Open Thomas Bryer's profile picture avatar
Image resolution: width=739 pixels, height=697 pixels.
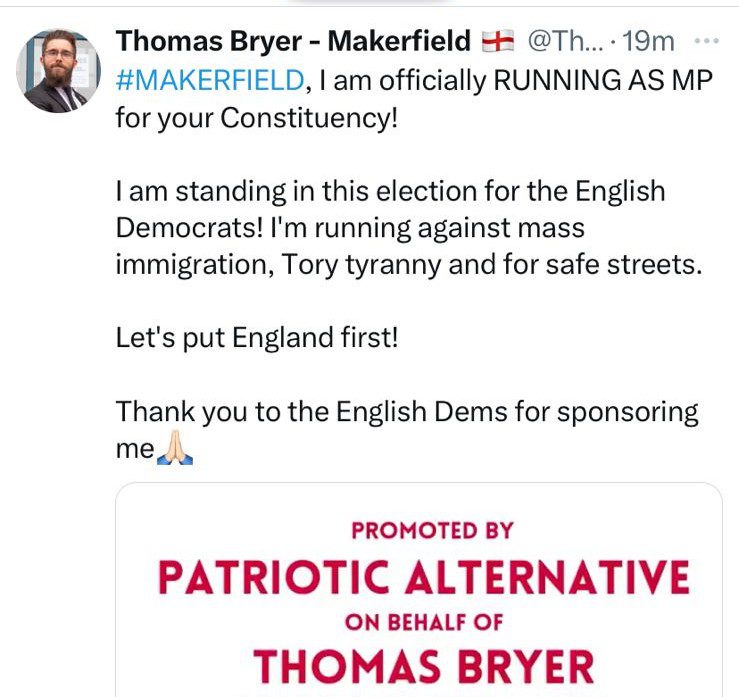click(x=55, y=72)
